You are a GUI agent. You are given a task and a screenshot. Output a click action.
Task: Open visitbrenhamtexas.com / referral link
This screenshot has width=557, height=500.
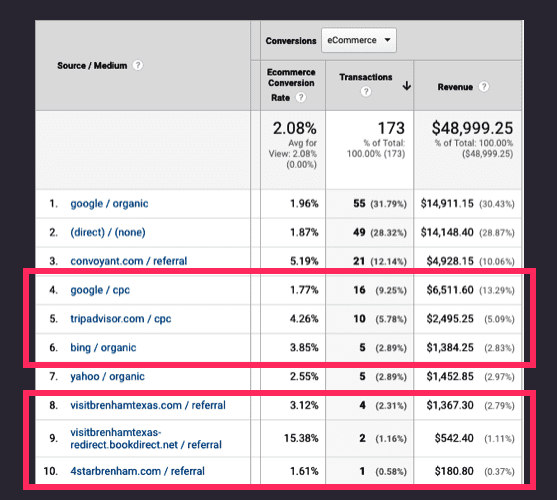point(148,405)
